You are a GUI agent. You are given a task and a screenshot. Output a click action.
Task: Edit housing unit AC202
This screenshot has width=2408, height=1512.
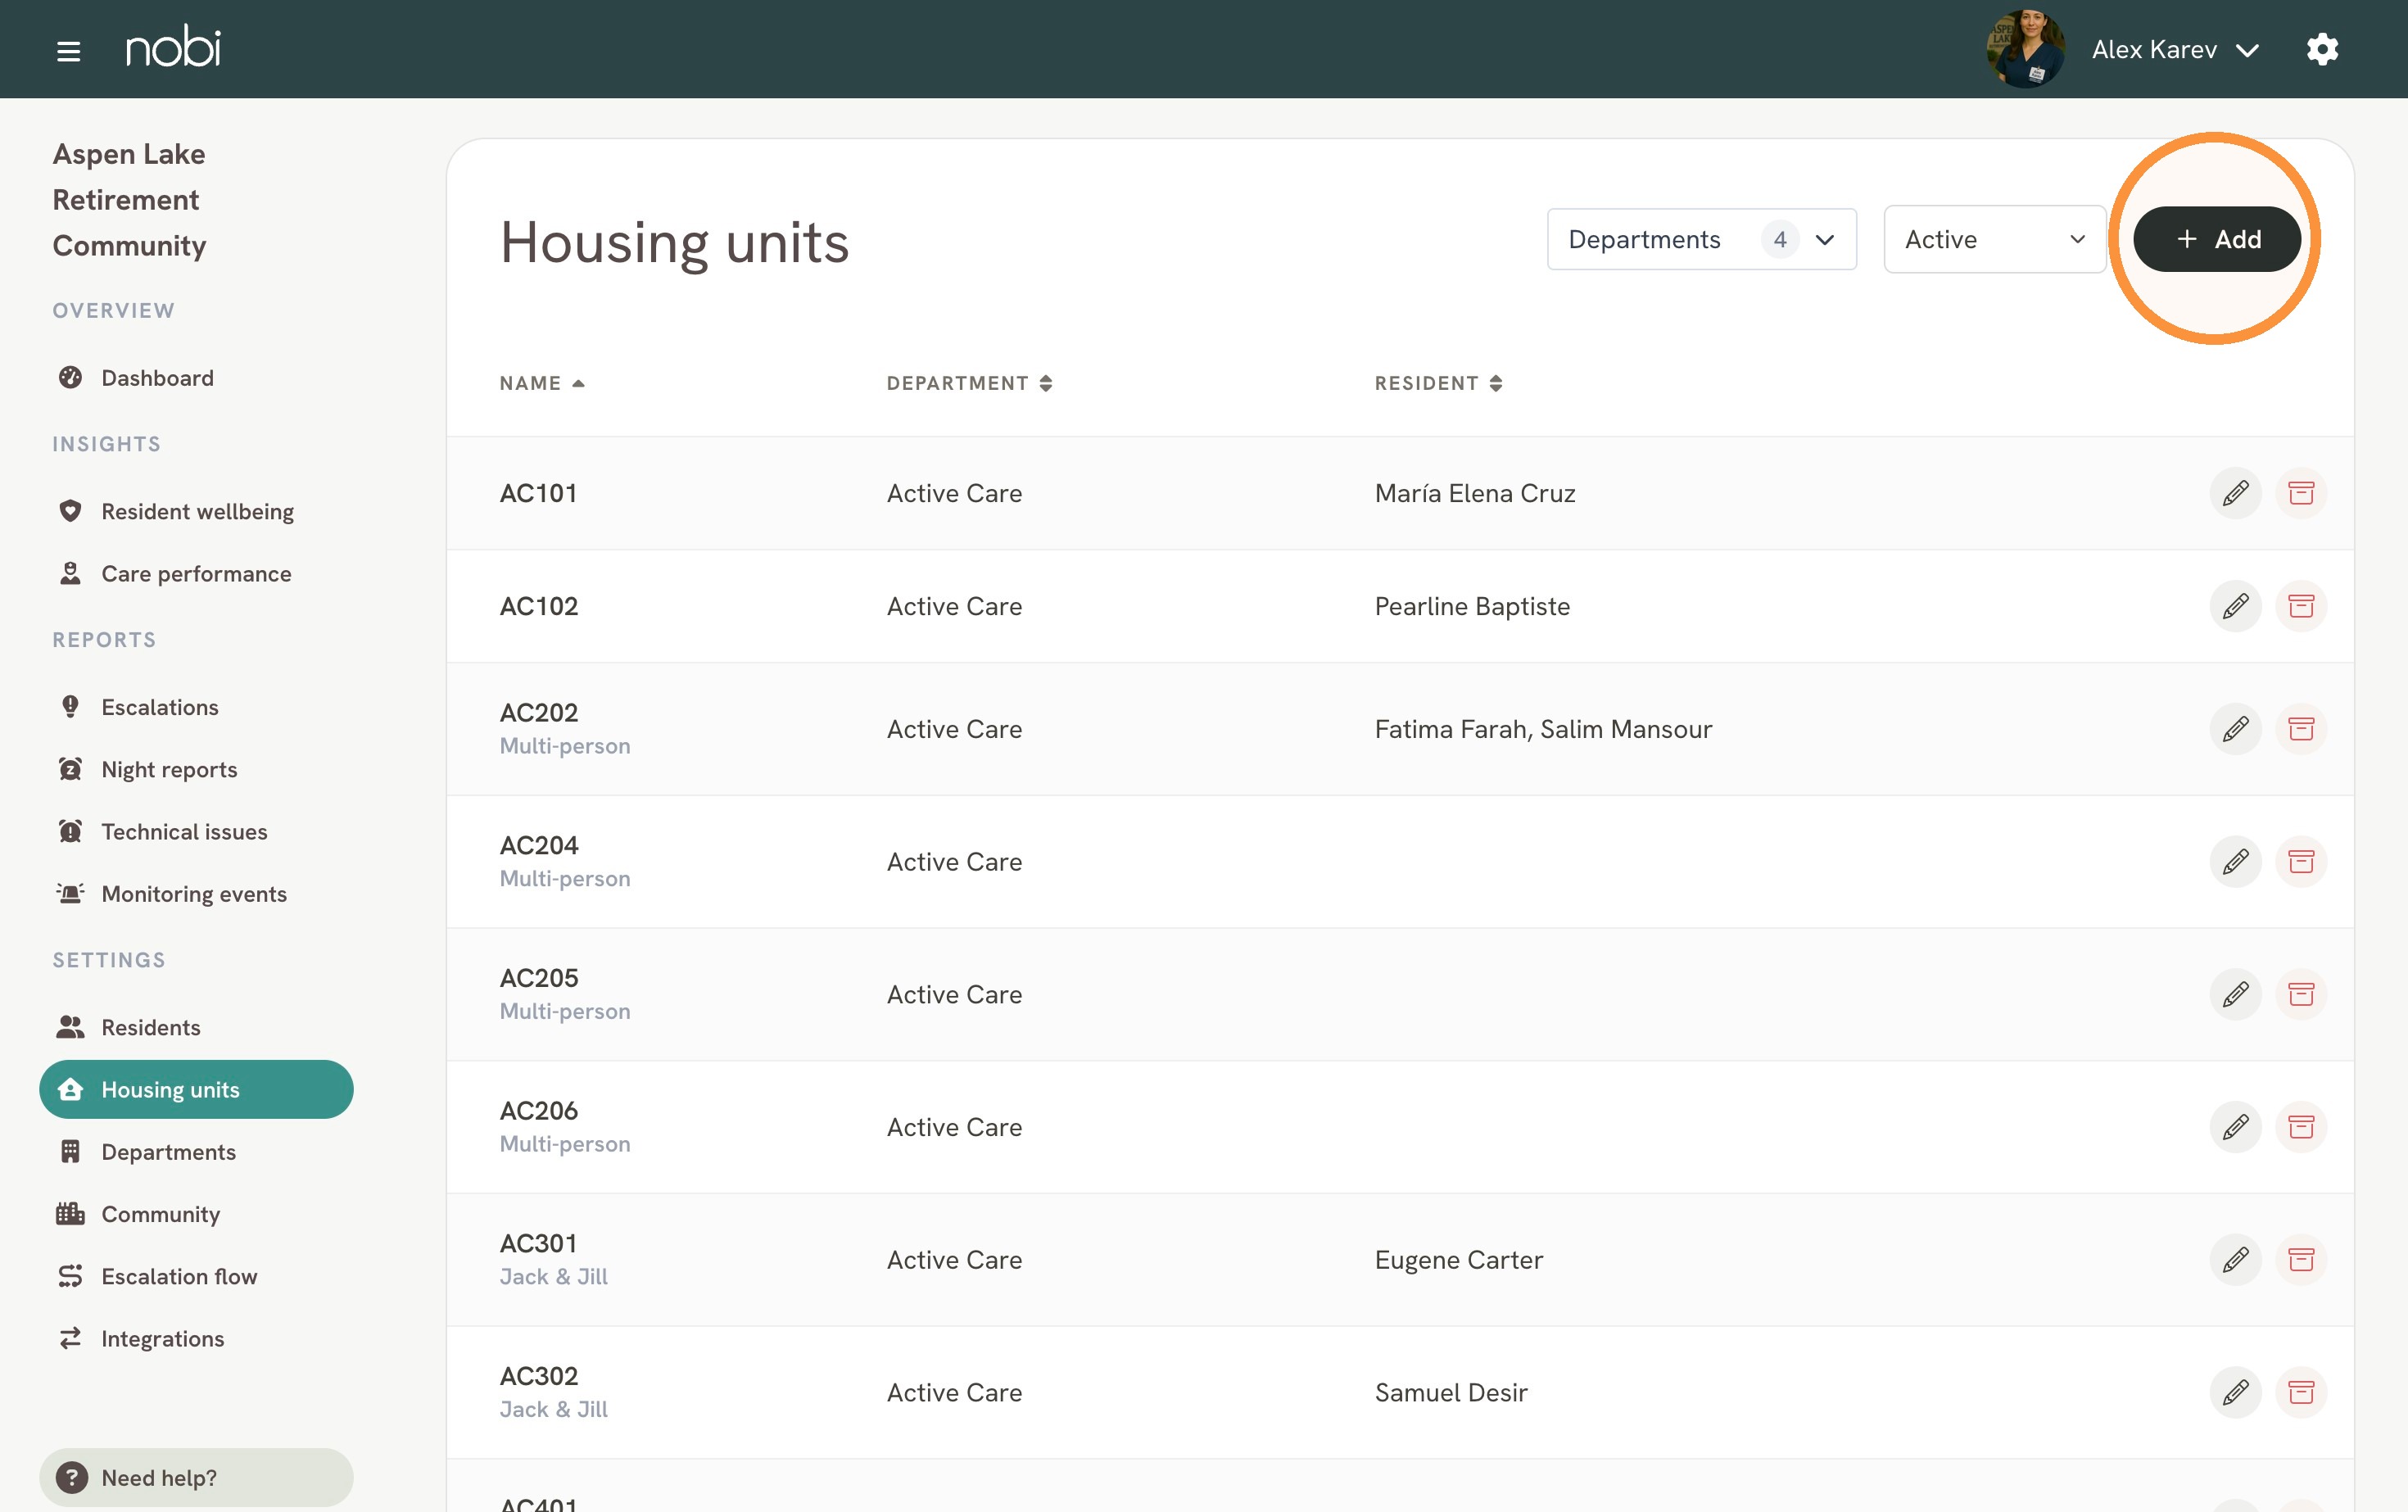pos(2235,729)
